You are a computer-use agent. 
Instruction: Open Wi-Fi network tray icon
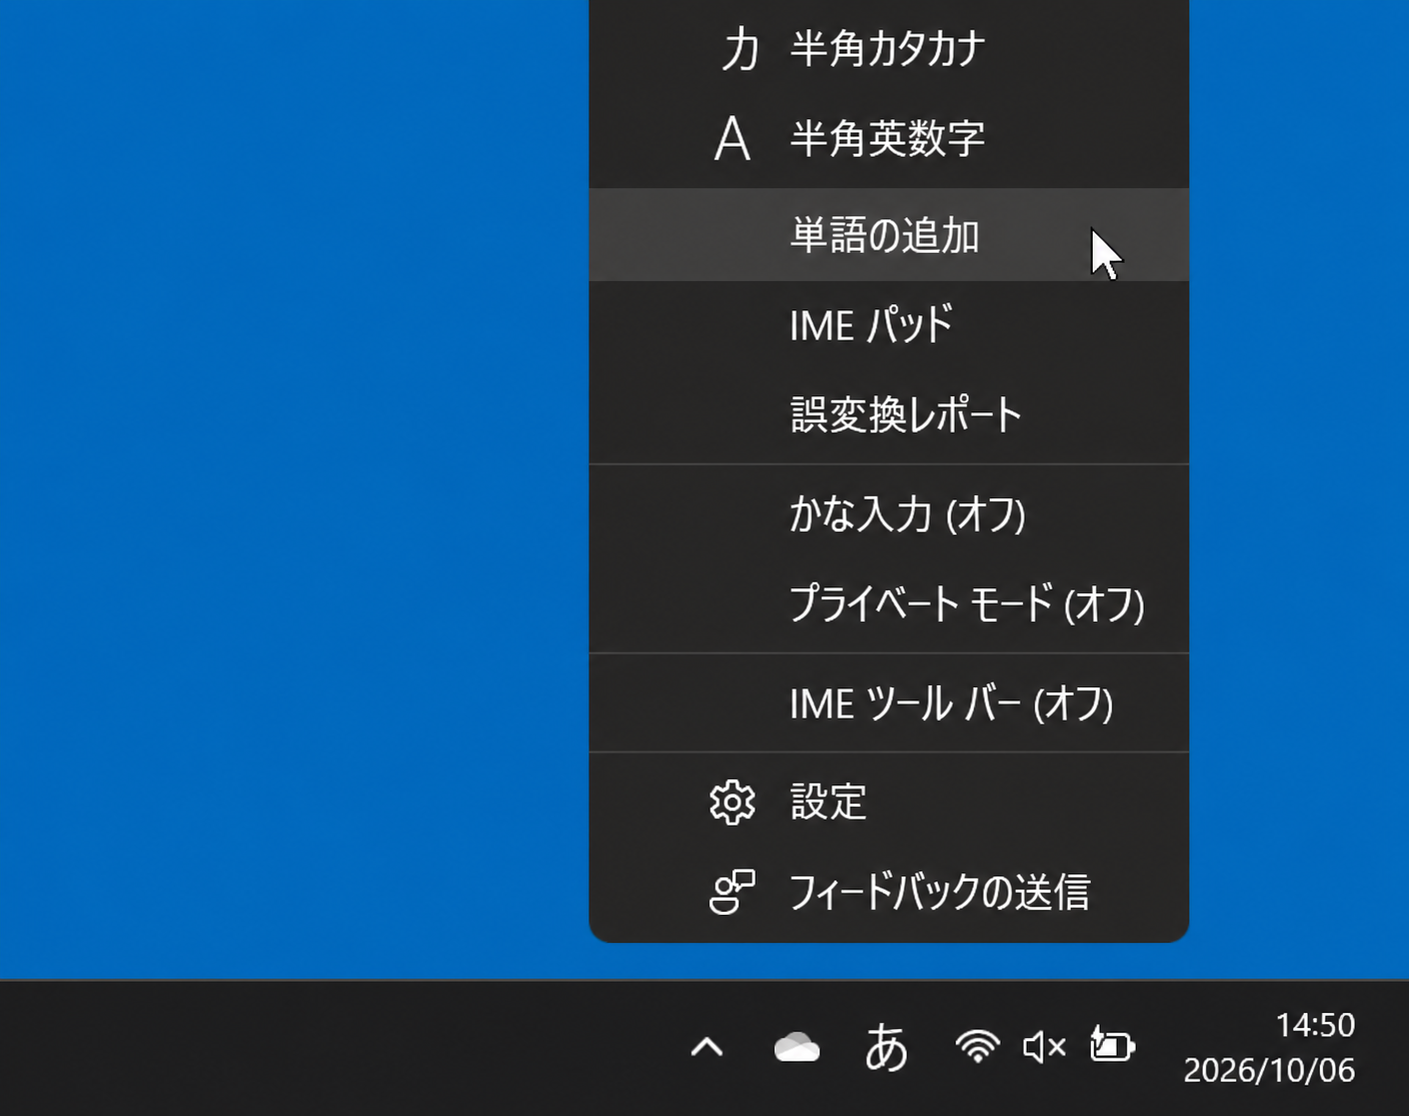[x=977, y=1048]
